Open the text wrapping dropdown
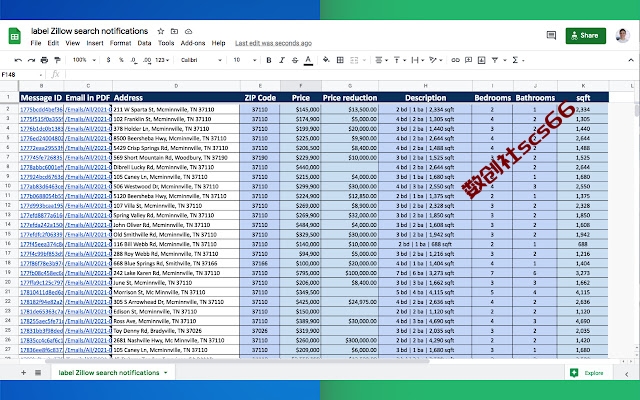 tap(418, 60)
